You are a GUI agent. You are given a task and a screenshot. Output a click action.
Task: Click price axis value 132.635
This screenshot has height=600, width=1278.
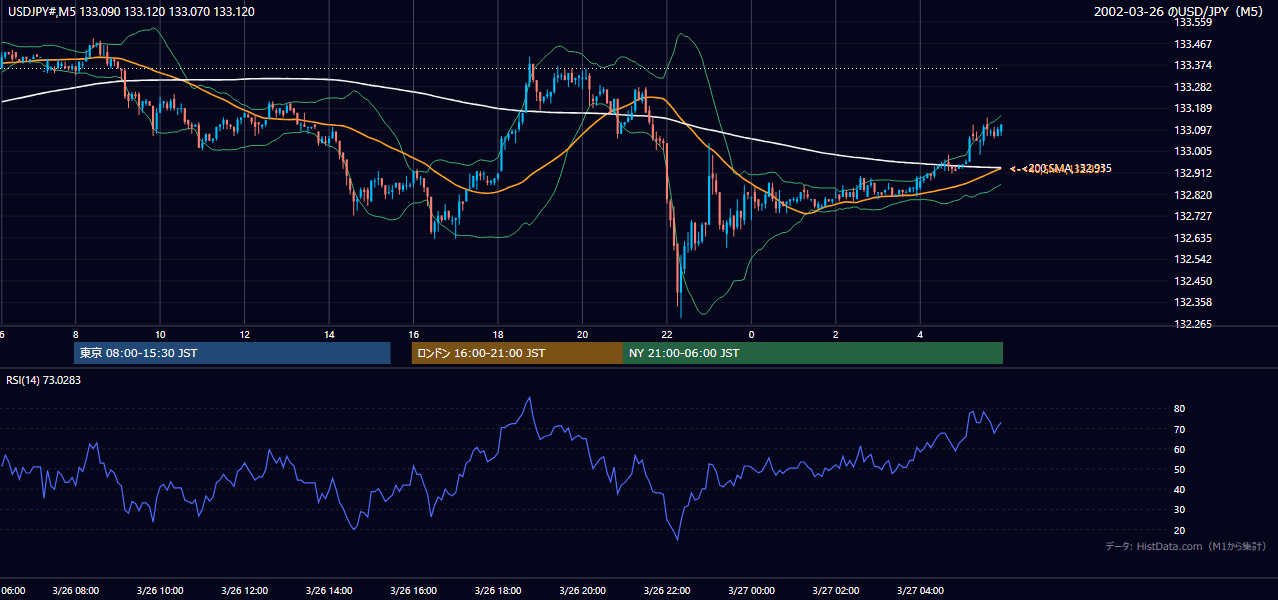pos(1192,238)
